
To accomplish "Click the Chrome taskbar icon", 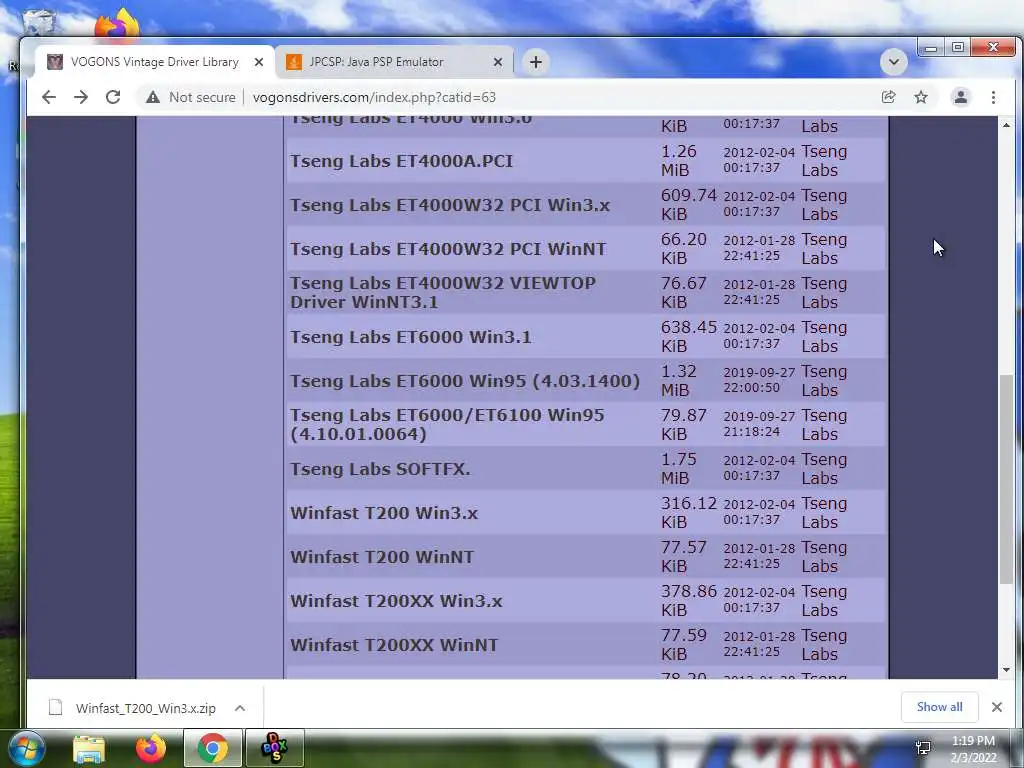I will tap(212, 748).
